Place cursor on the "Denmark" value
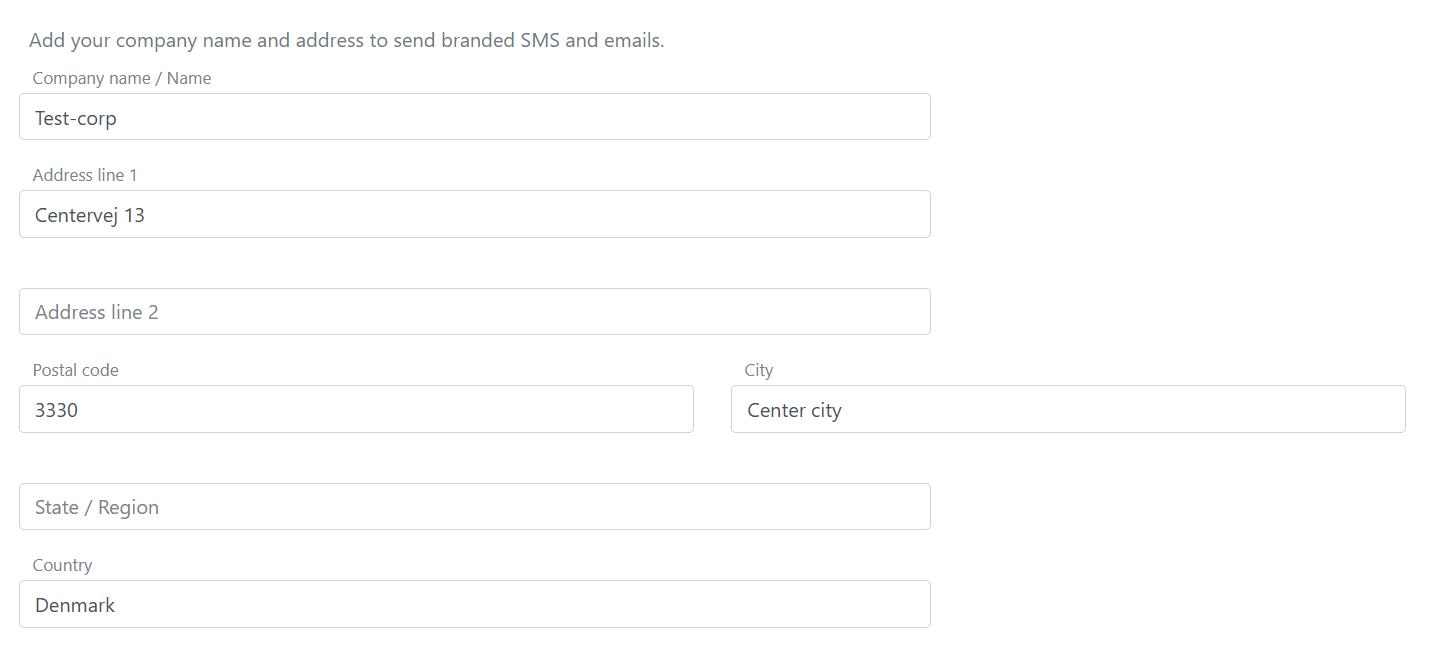The height and width of the screenshot is (653, 1430). pos(75,605)
